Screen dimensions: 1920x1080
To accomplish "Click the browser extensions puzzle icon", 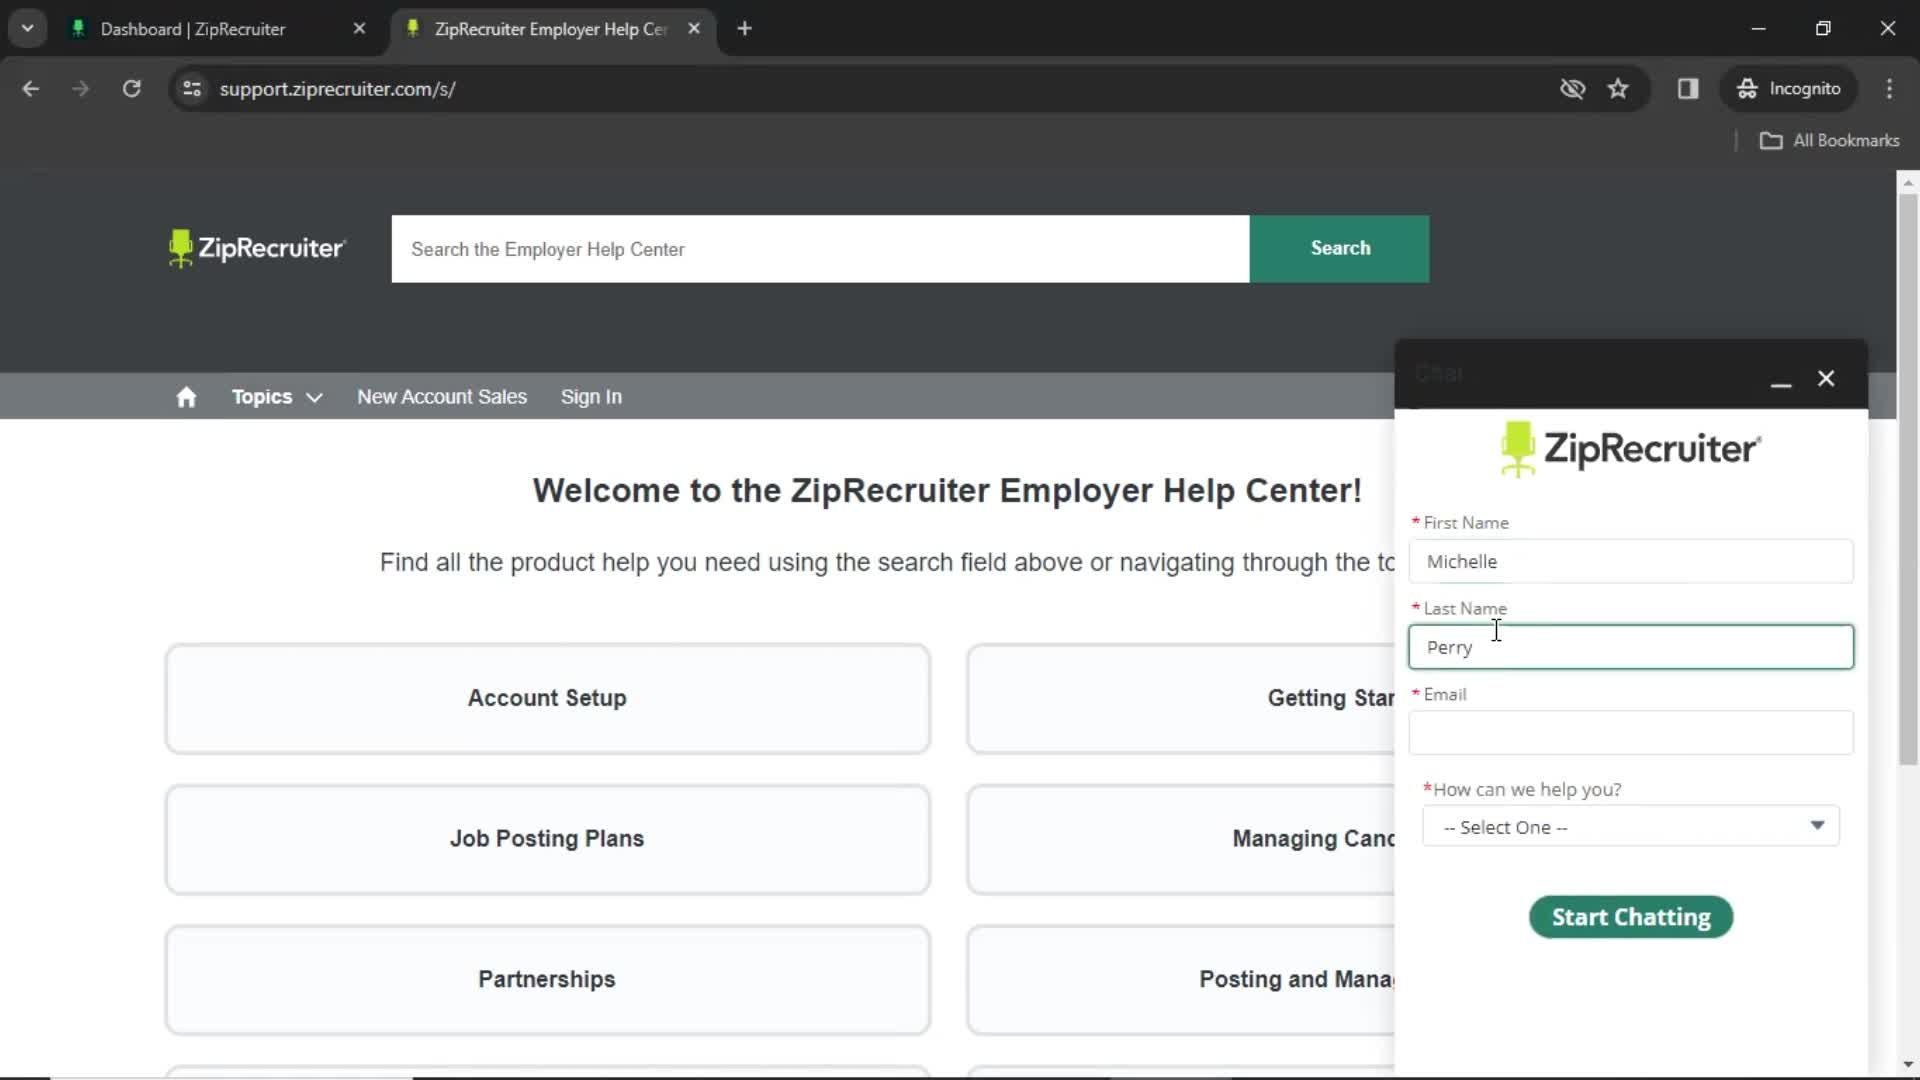I will point(1691,88).
